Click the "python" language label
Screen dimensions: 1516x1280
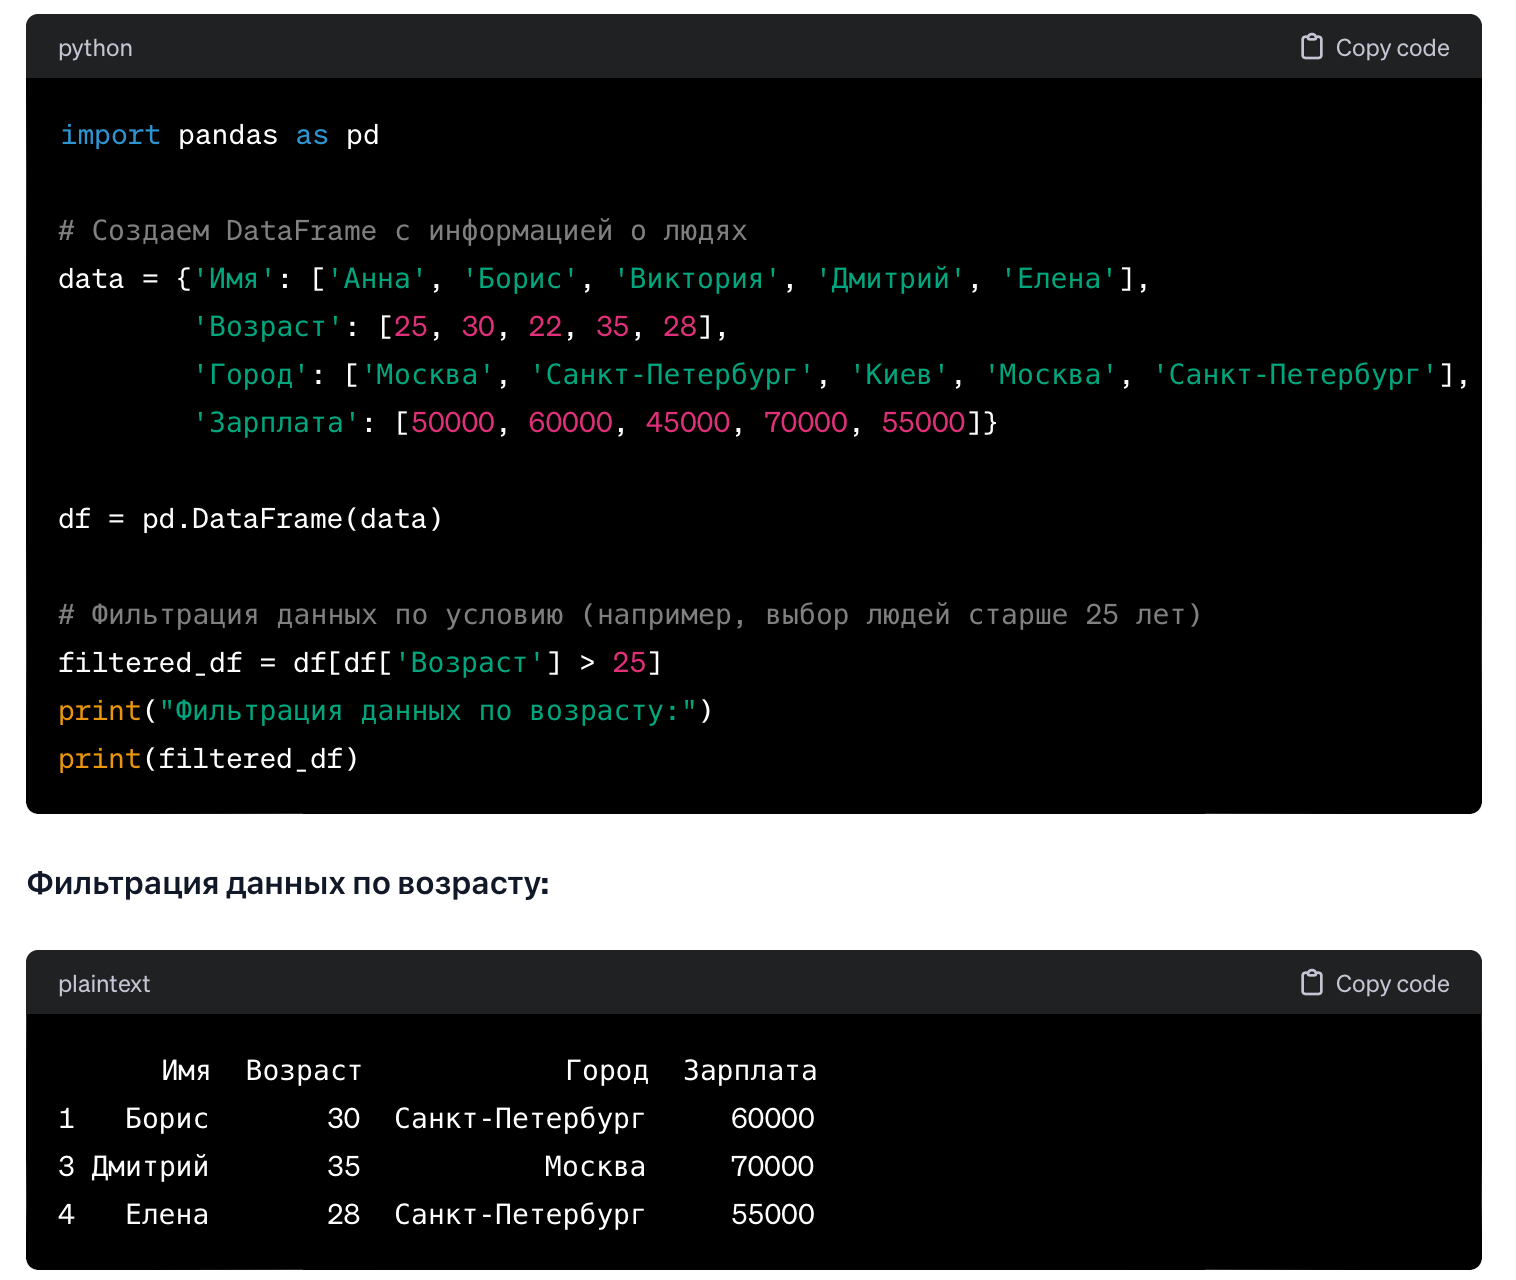(95, 48)
